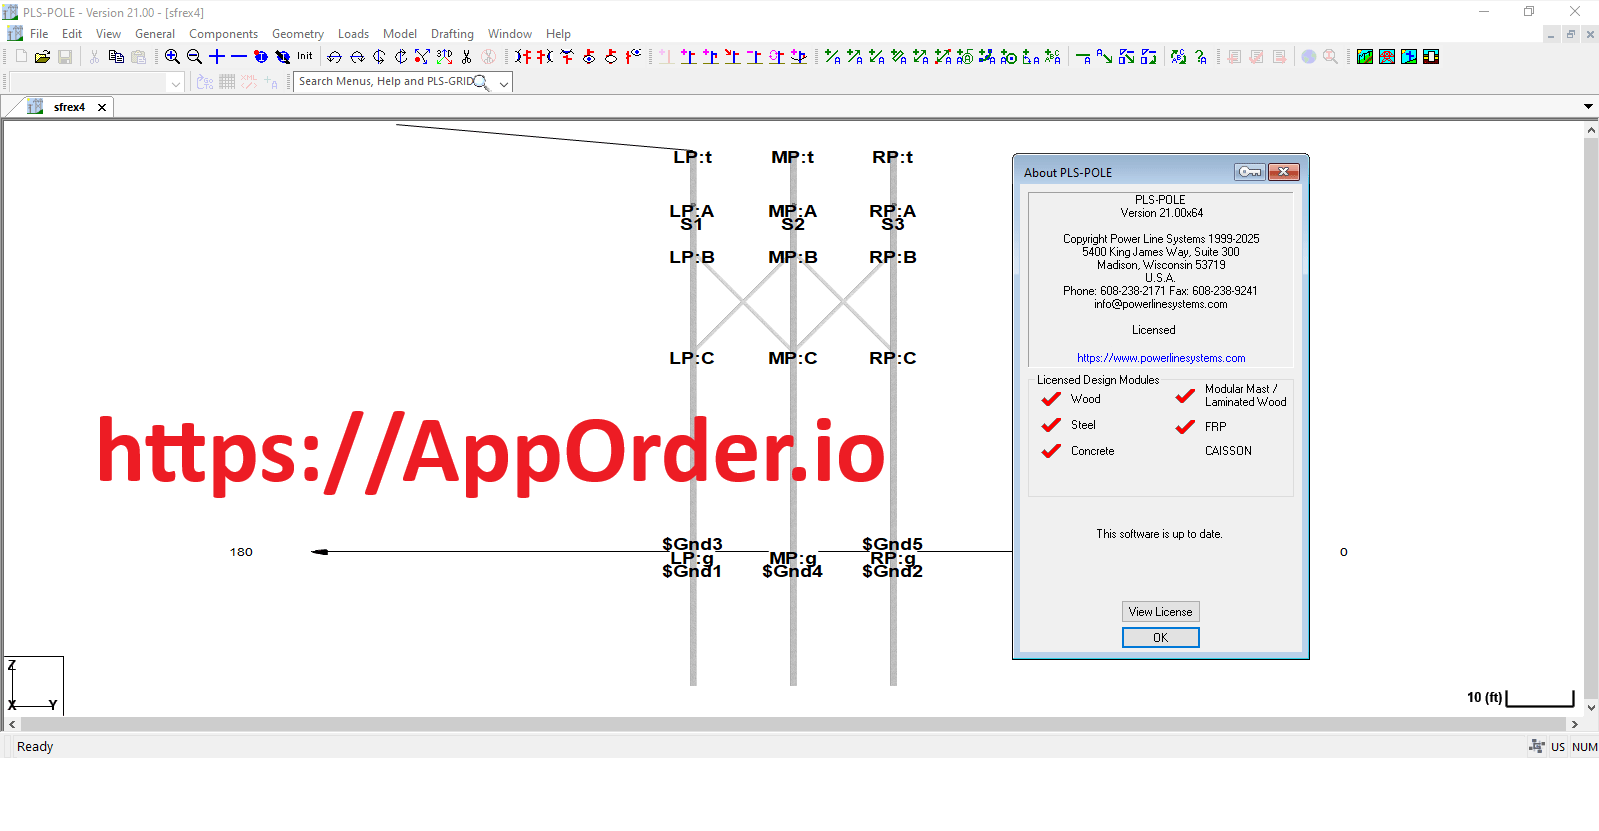Click the RP:t joint label
This screenshot has width=1599, height=831.
point(892,157)
